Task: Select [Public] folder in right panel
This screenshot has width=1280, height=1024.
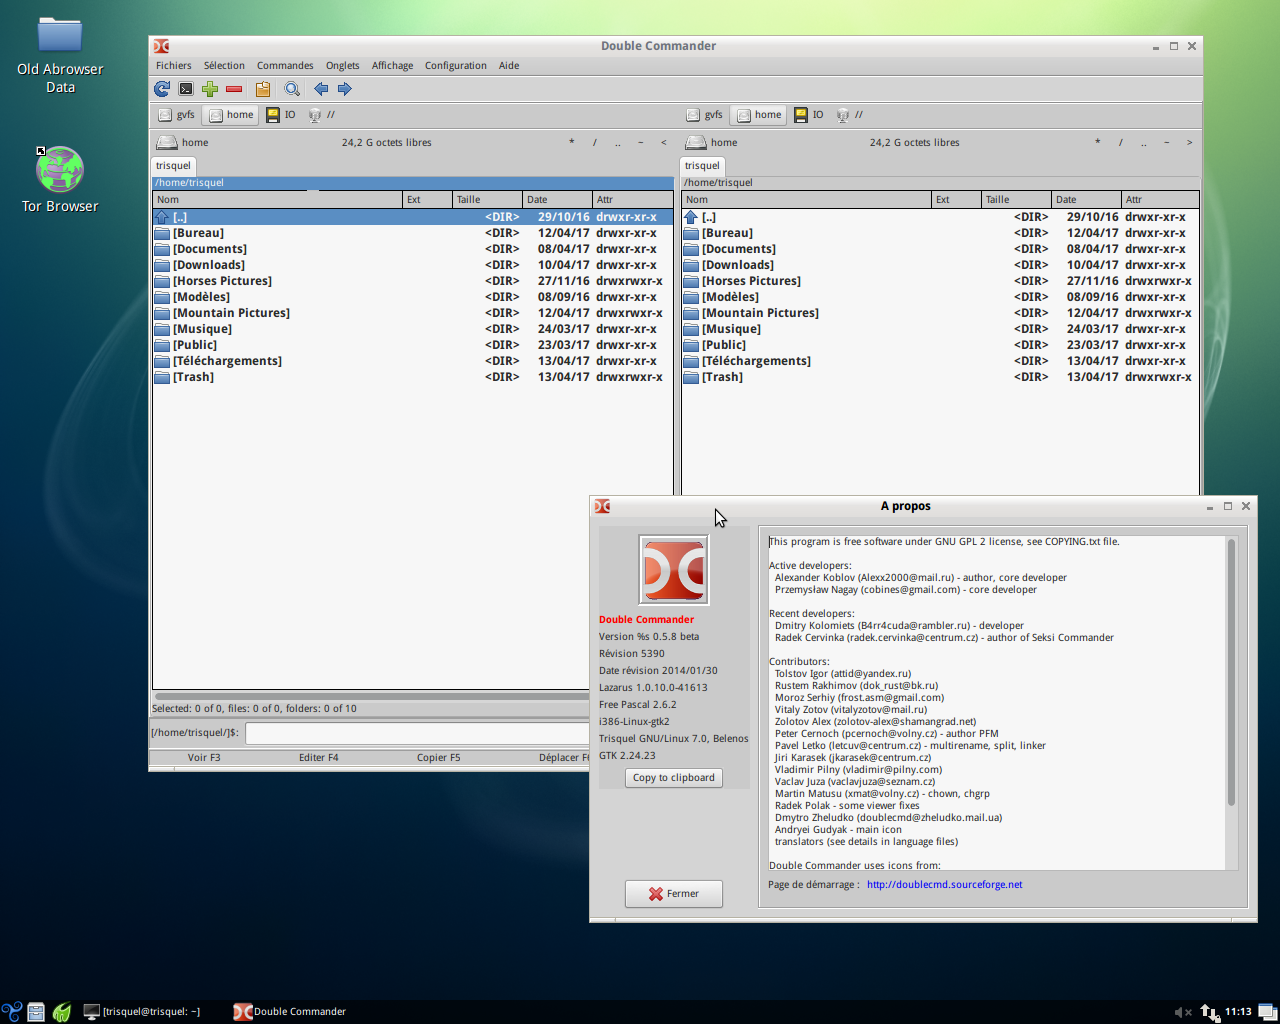Action: click(x=940, y=345)
